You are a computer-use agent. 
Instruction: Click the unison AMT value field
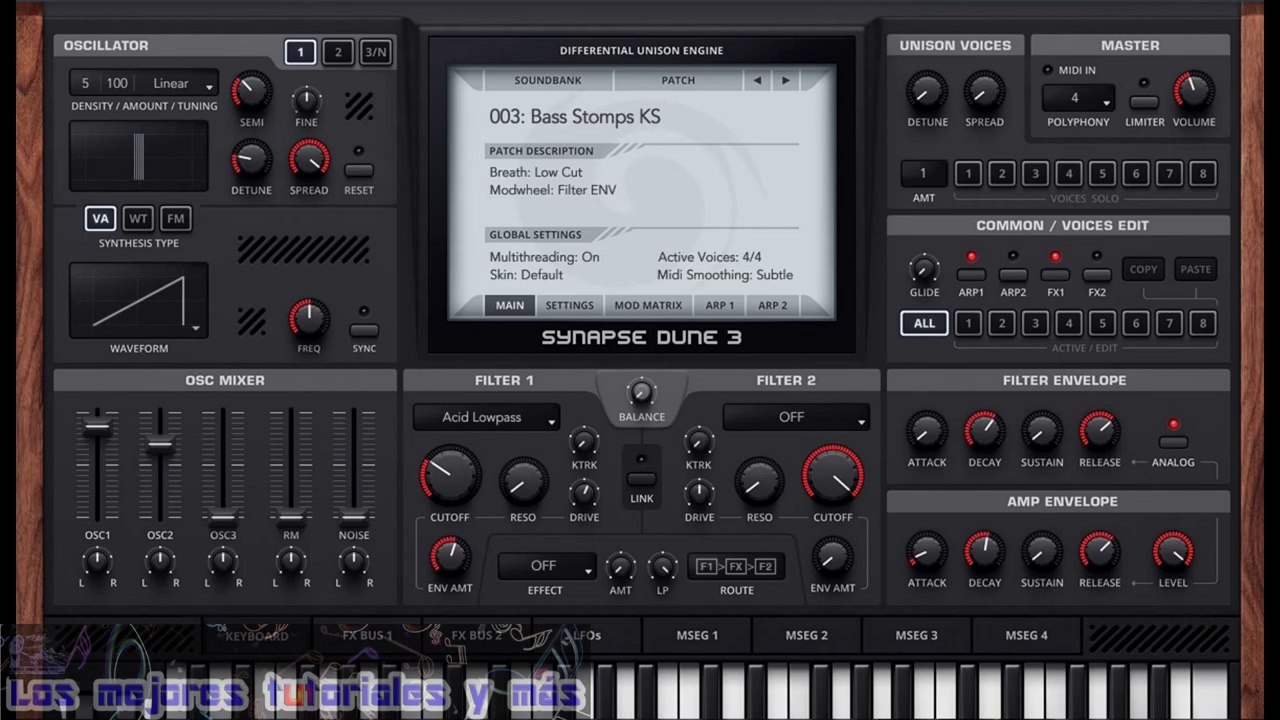point(923,174)
